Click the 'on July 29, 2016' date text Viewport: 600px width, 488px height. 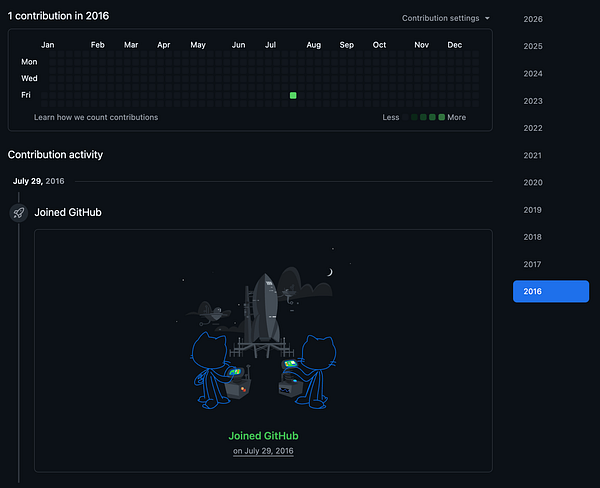pyautogui.click(x=263, y=451)
